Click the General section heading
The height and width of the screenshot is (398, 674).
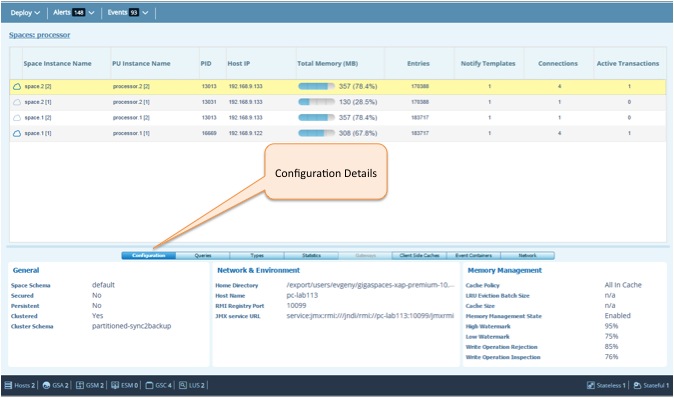(x=26, y=270)
